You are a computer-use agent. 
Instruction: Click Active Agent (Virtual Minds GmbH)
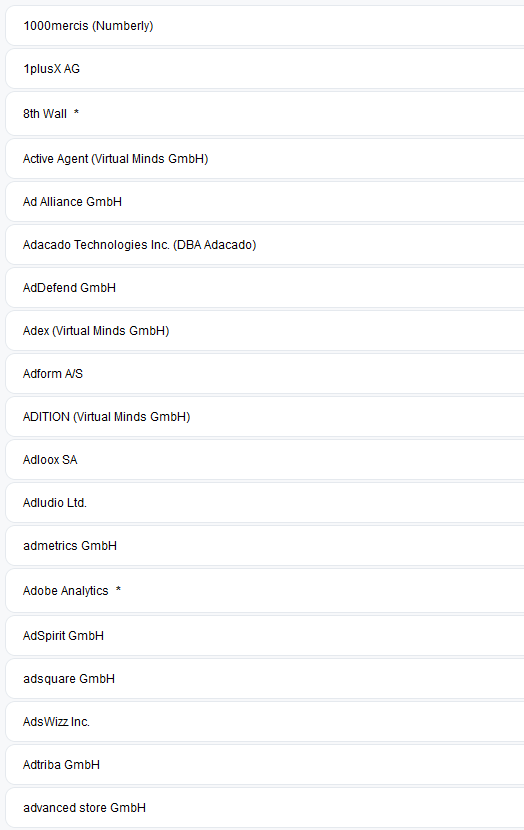(265, 159)
